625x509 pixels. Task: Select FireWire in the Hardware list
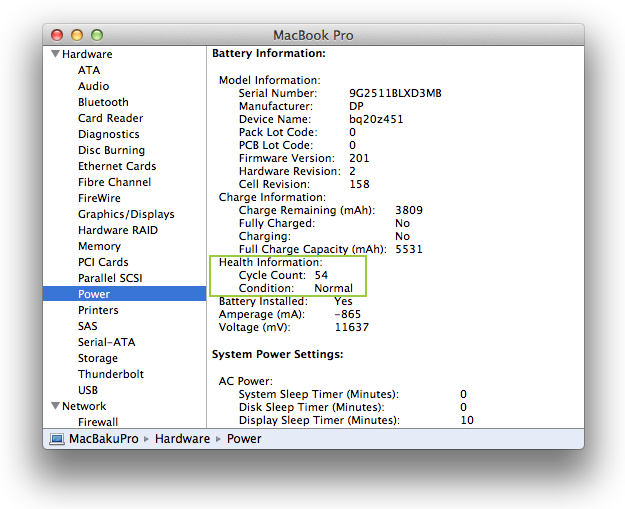coord(99,198)
